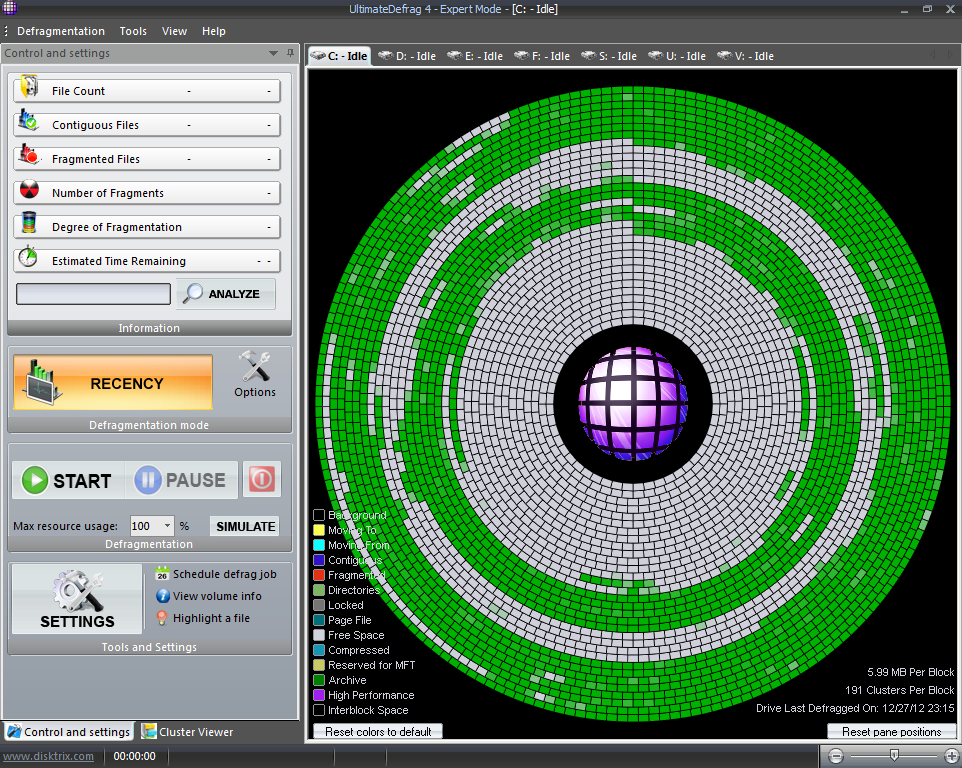This screenshot has width=962, height=768.
Task: Click Reset colors to default button
Action: coord(378,732)
